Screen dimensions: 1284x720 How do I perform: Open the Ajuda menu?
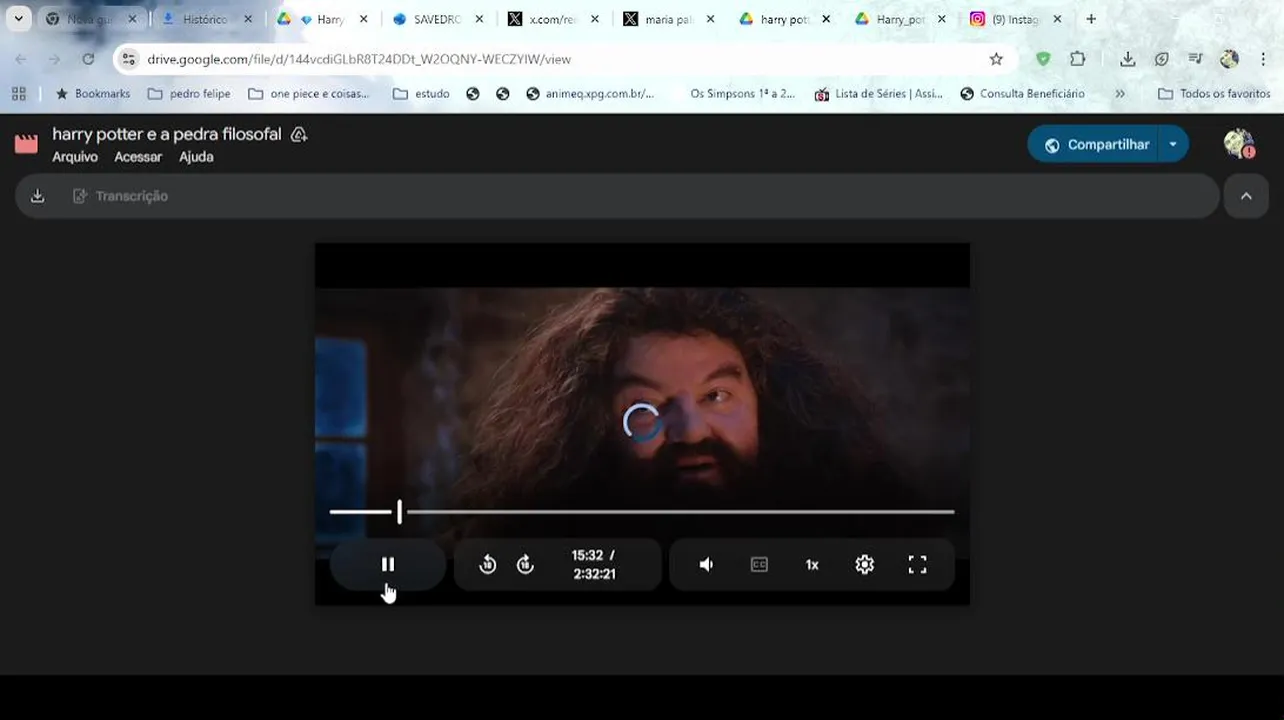pos(196,157)
